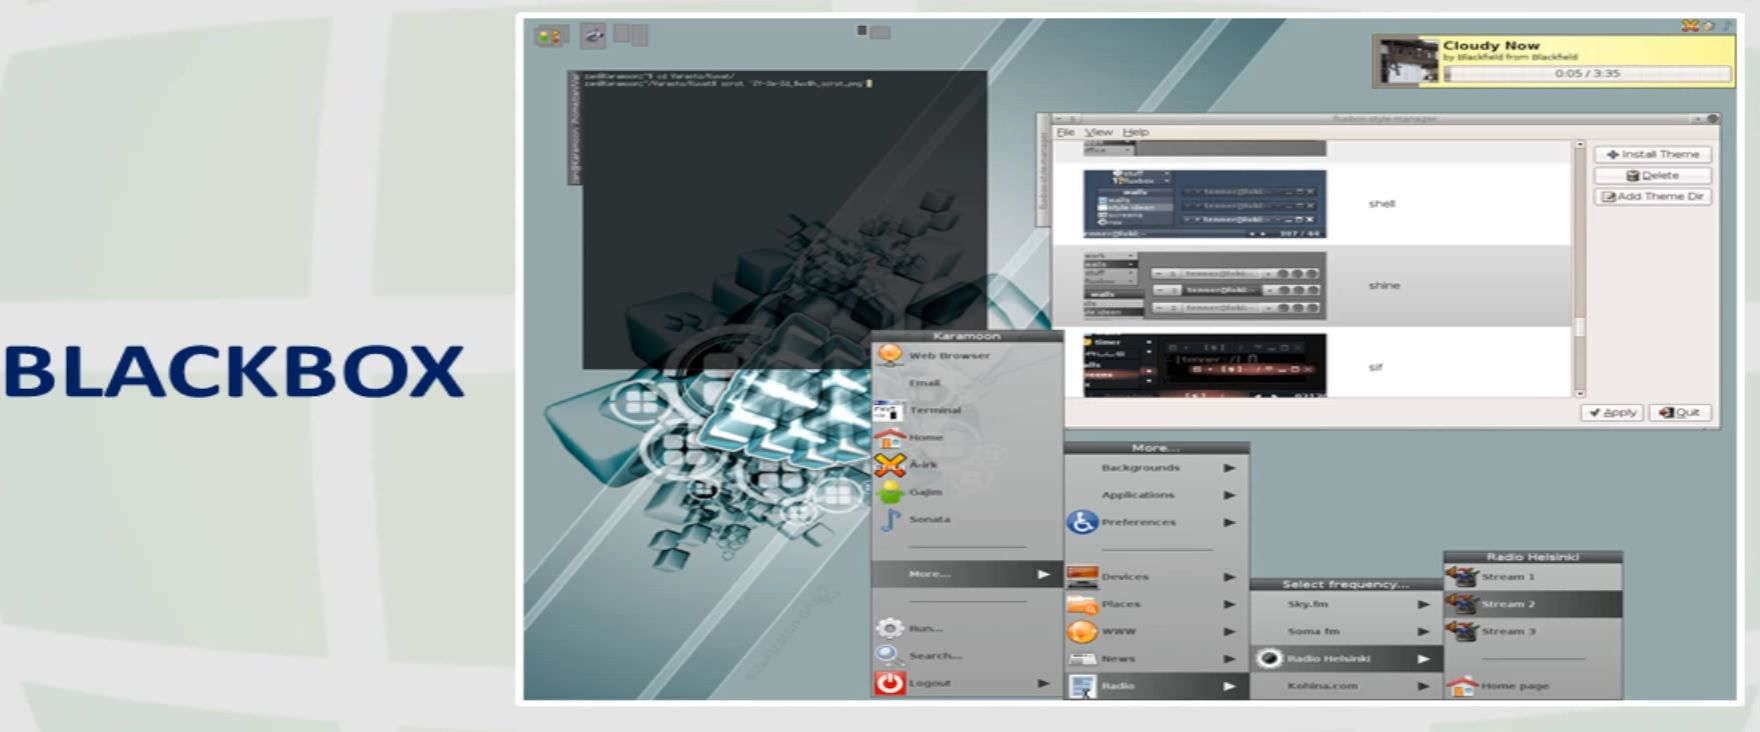This screenshot has height=732, width=1760.
Task: Select the shine theme thumbnail
Action: [1204, 286]
